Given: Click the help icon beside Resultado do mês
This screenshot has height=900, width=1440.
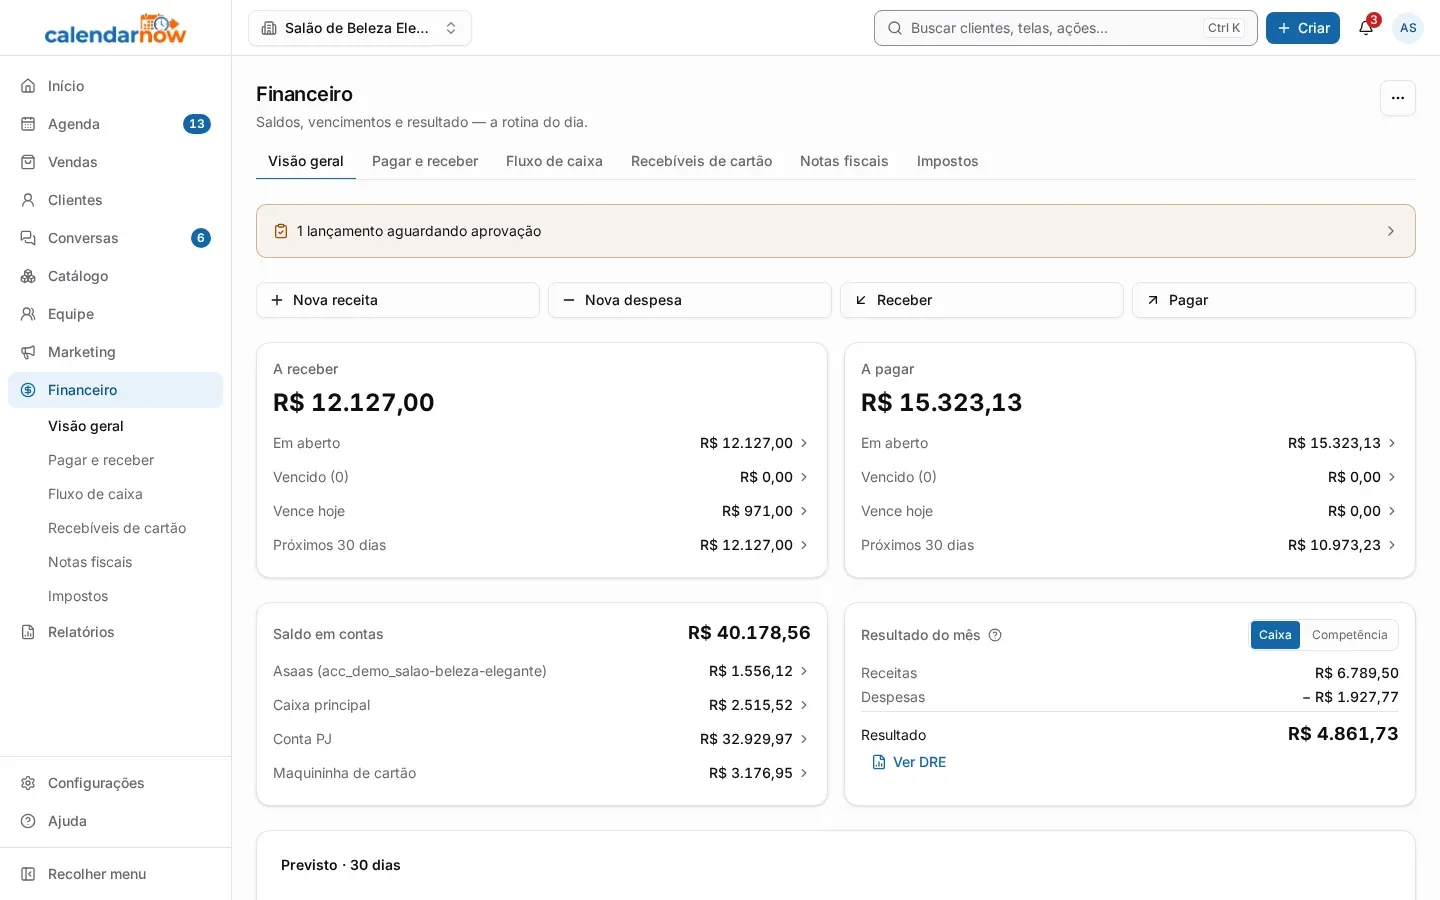Looking at the screenshot, I should pos(995,635).
